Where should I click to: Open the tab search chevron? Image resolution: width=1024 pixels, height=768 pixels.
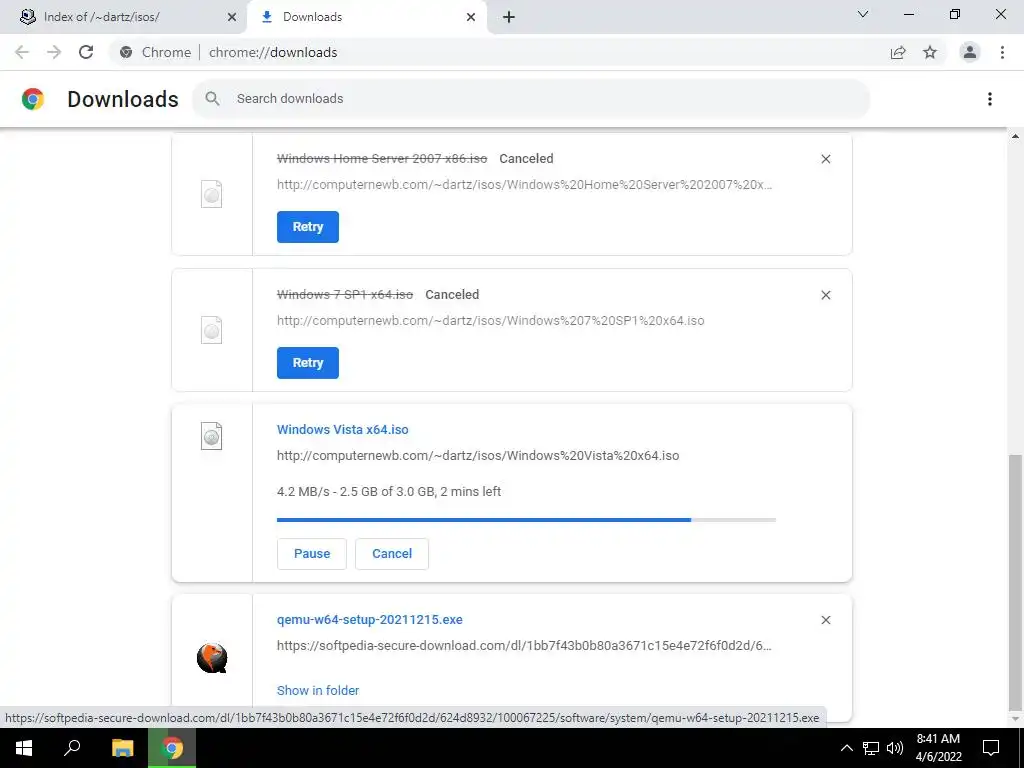(x=863, y=14)
